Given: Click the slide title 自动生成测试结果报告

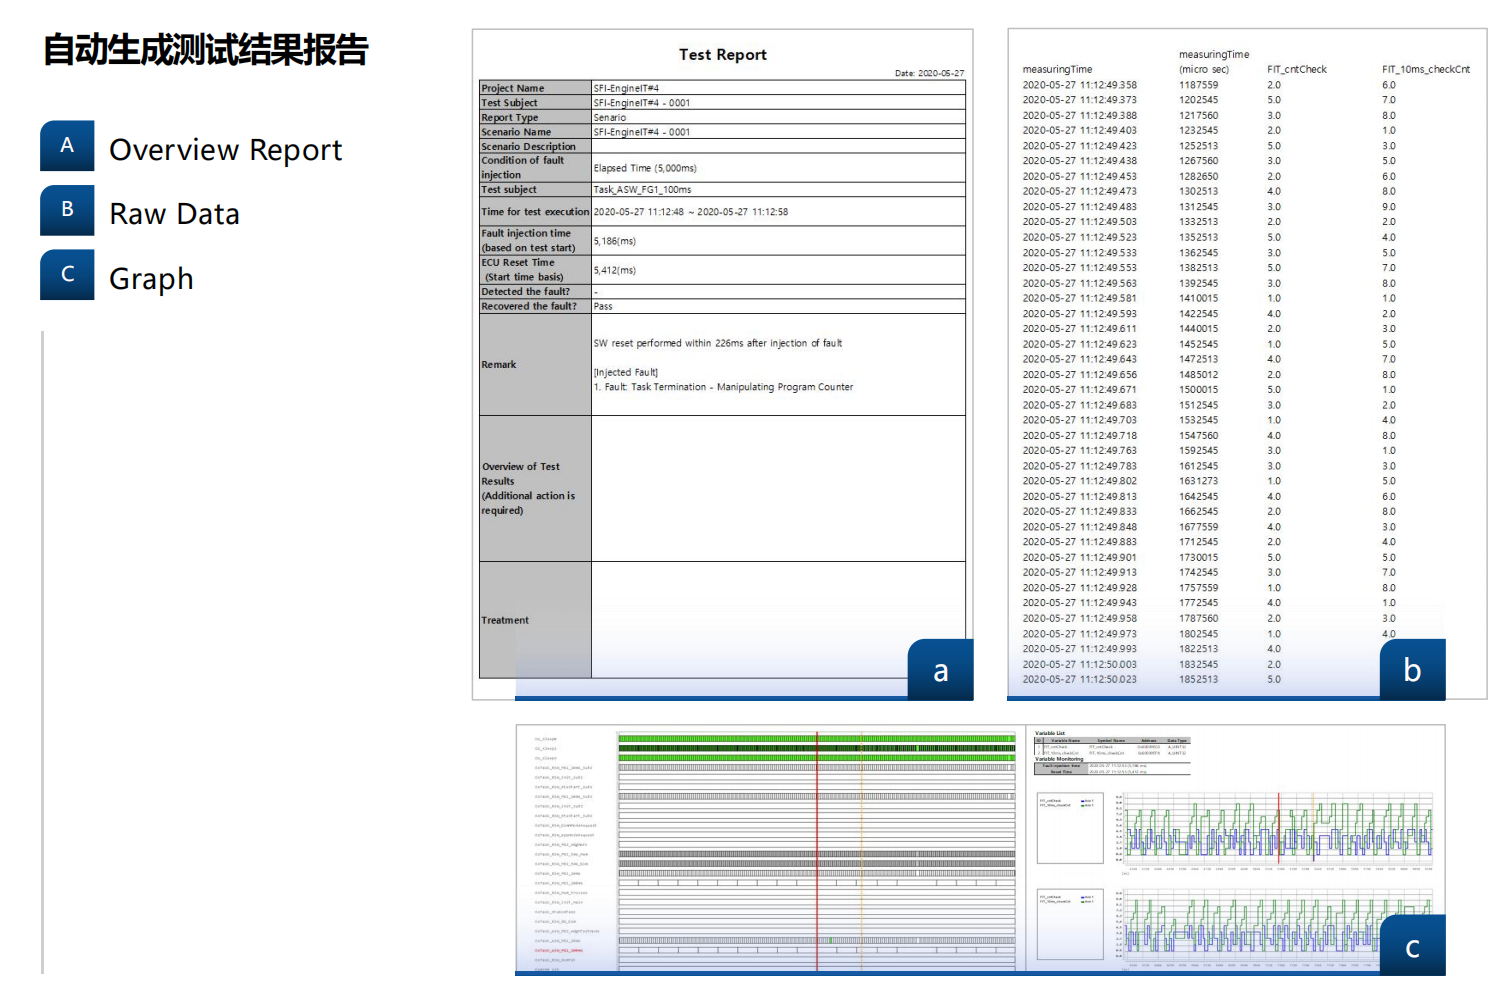Looking at the screenshot, I should coord(205,49).
